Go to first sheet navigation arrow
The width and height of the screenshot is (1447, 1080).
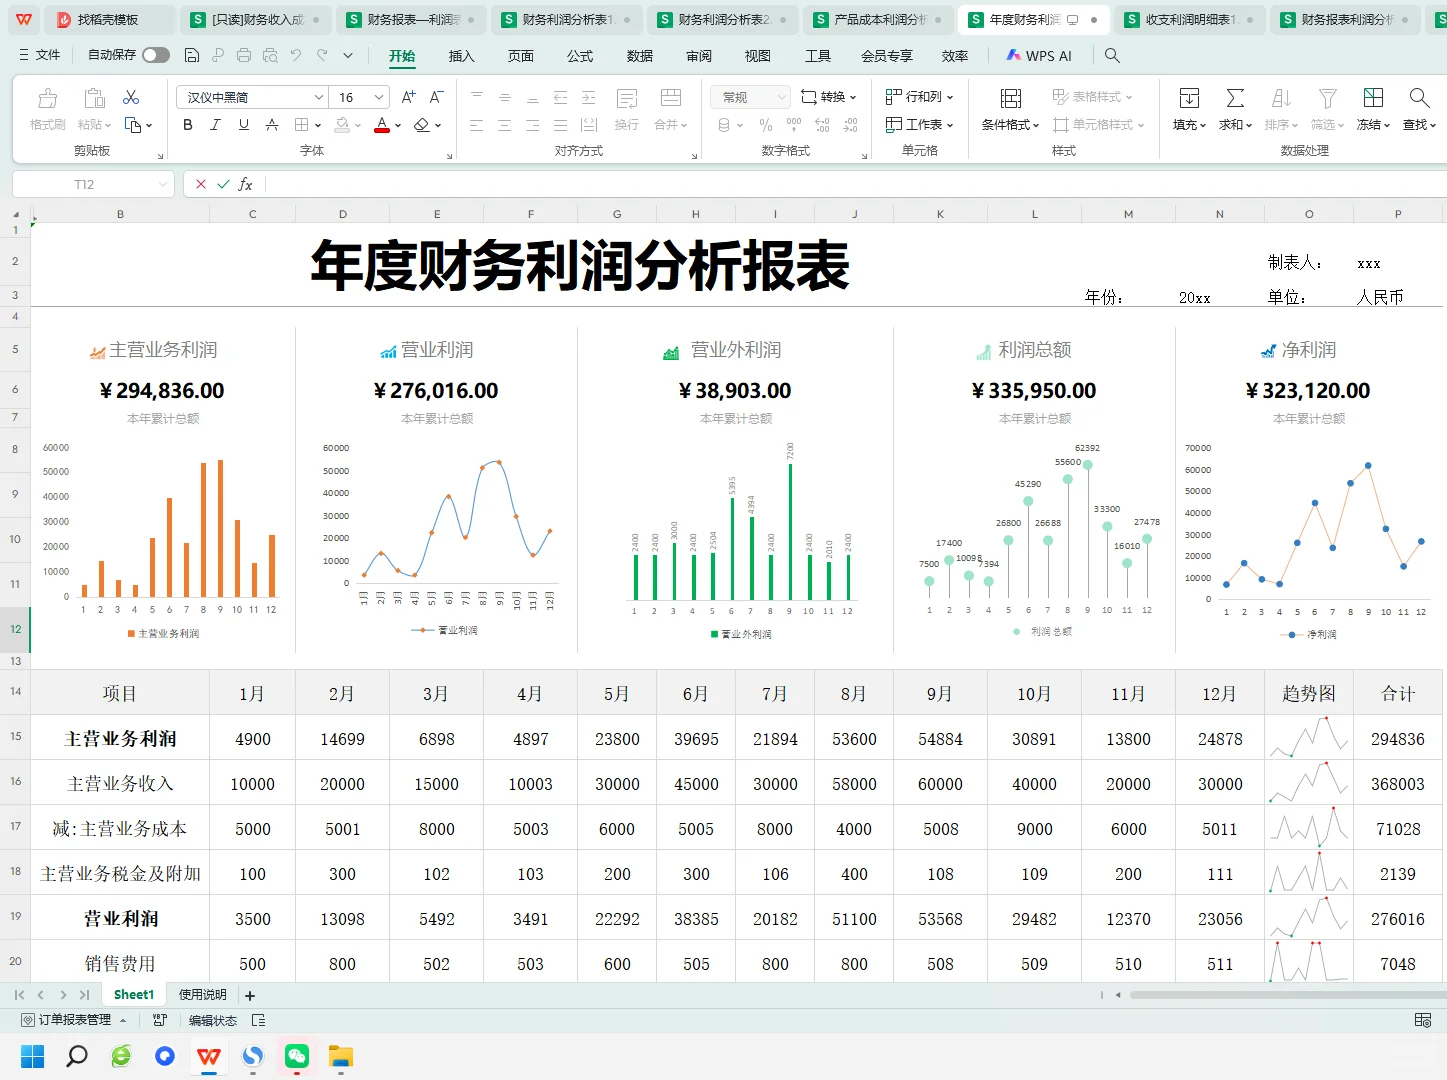click(x=19, y=995)
